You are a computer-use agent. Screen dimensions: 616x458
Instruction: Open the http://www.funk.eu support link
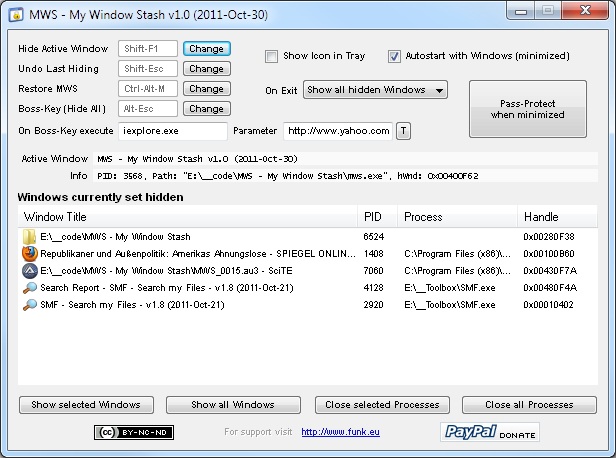click(340, 432)
